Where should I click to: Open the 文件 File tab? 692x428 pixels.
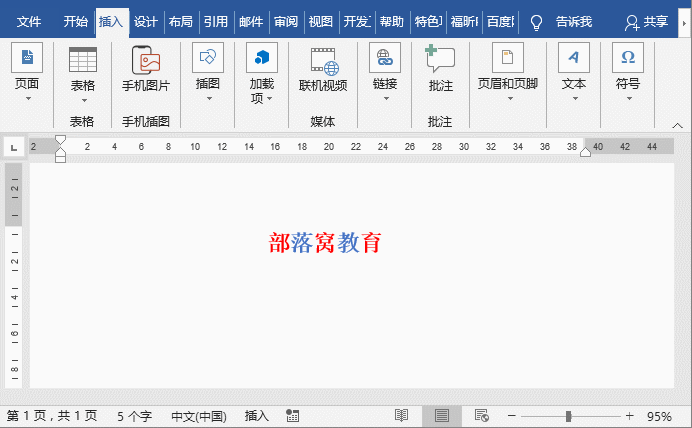(x=29, y=22)
